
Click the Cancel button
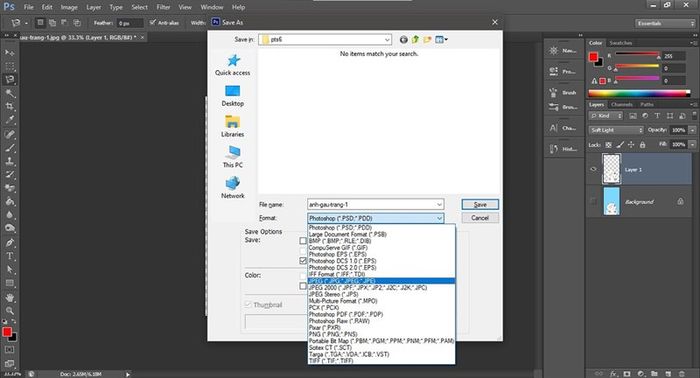click(480, 218)
